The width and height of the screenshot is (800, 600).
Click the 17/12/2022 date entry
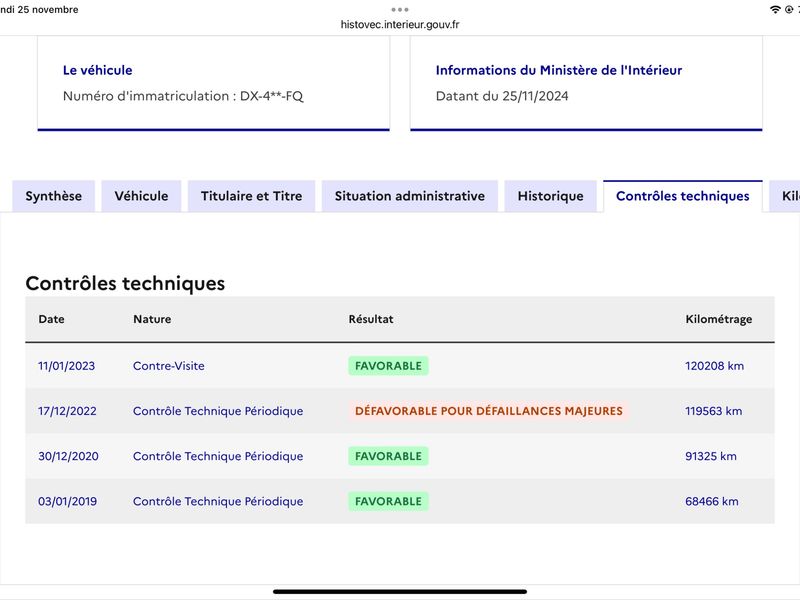coord(67,411)
